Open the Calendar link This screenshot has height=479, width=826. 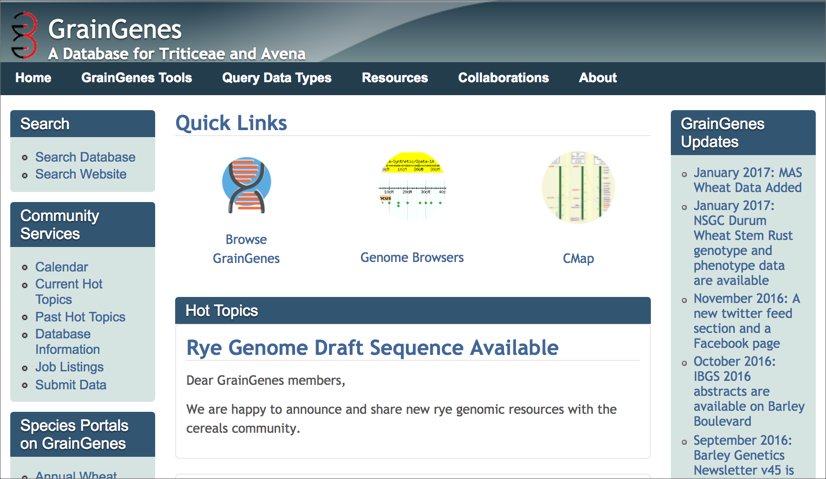pyautogui.click(x=62, y=267)
